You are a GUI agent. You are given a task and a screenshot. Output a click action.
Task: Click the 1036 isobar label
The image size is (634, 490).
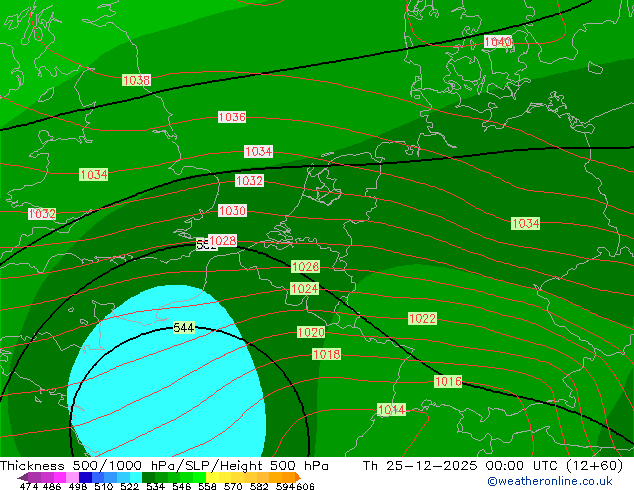232,117
